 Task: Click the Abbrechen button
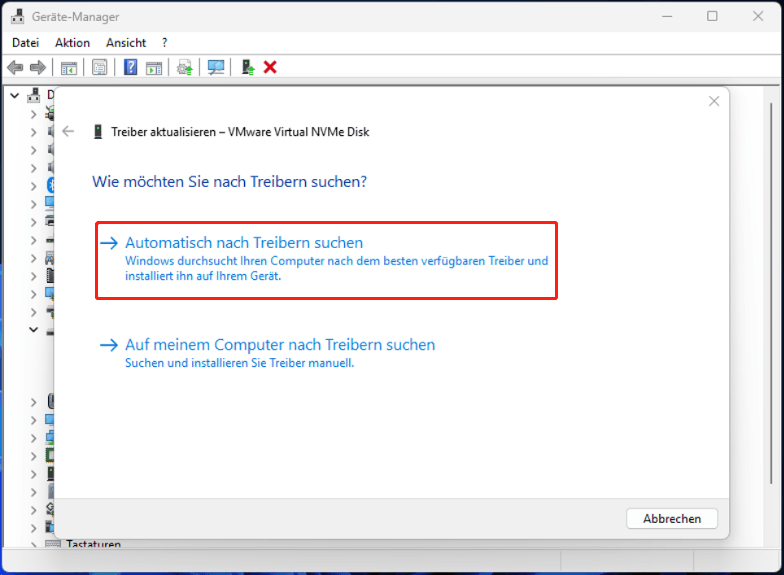pos(672,518)
